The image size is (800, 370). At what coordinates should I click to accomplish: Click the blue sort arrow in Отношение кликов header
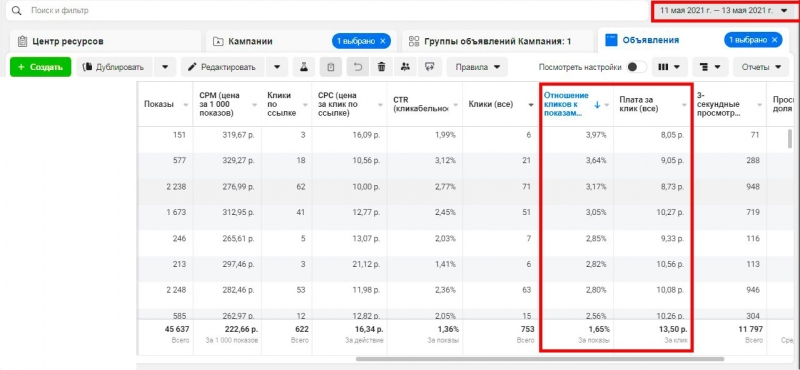click(597, 105)
